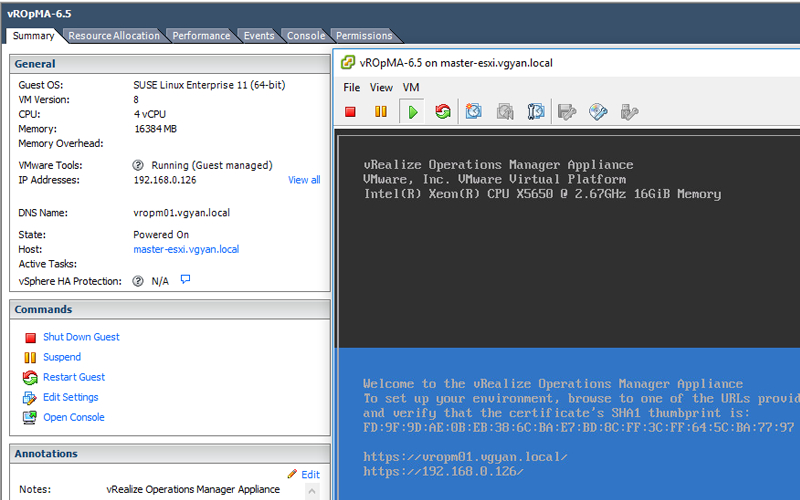Click the Shut Down Guest command
The image size is (800, 500).
[x=81, y=337]
